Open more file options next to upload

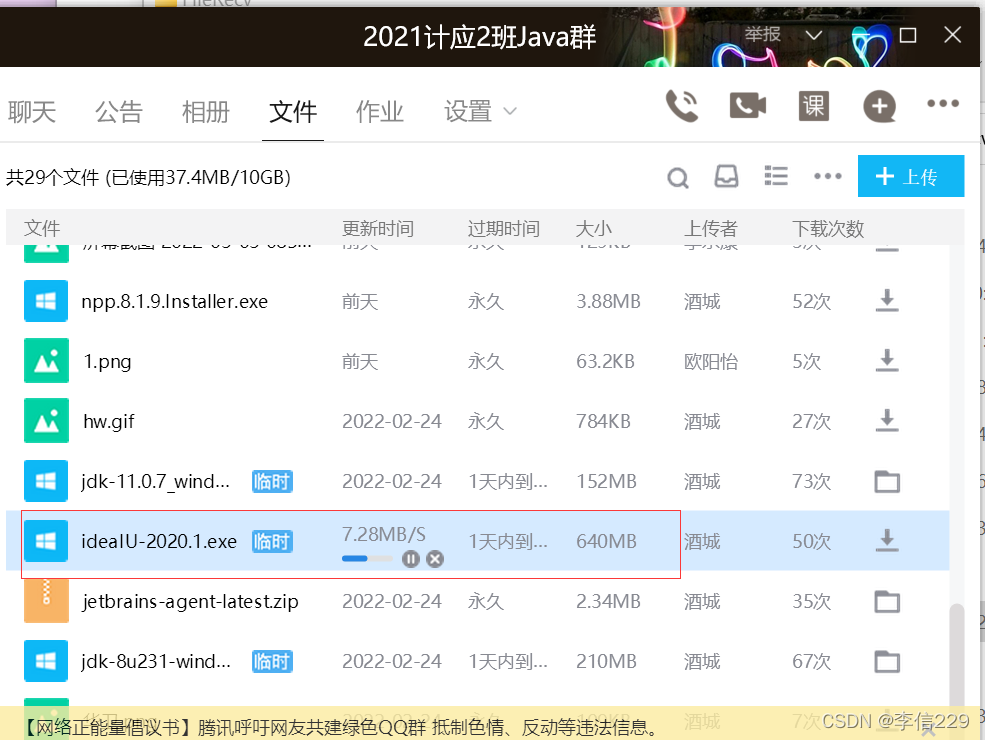(827, 176)
